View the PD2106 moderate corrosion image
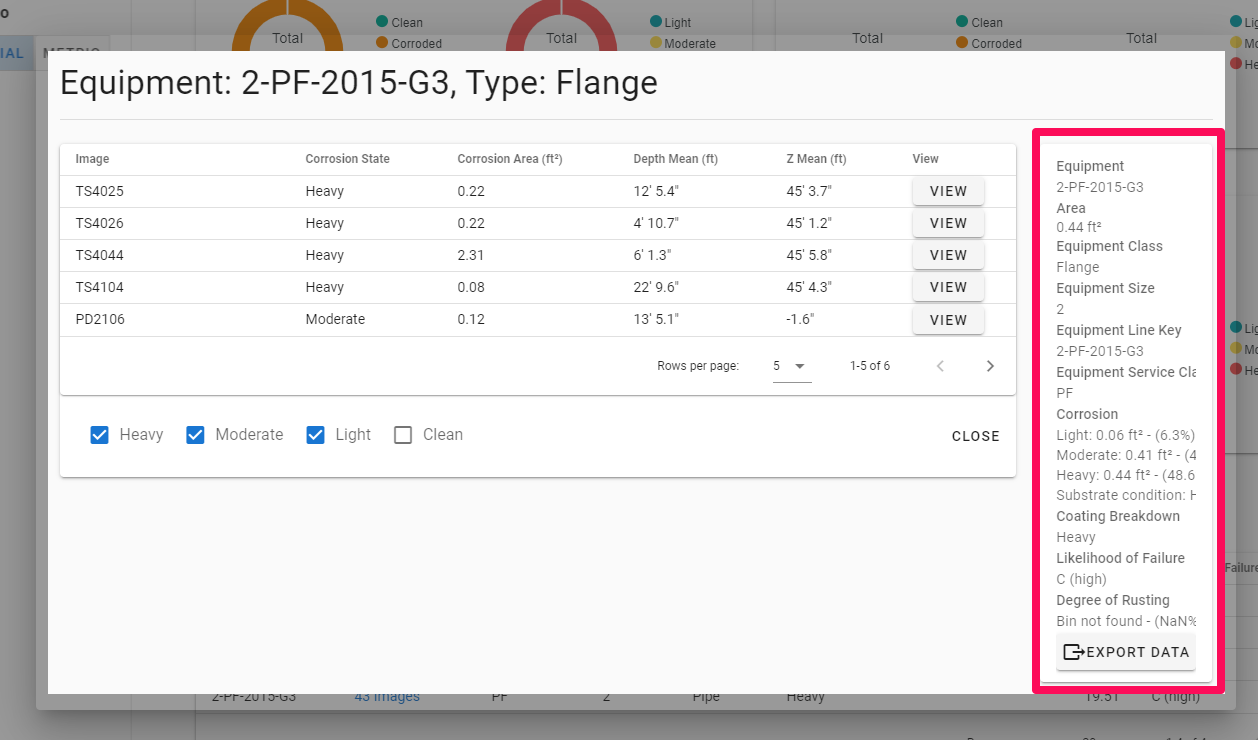The width and height of the screenshot is (1258, 740). click(x=948, y=320)
